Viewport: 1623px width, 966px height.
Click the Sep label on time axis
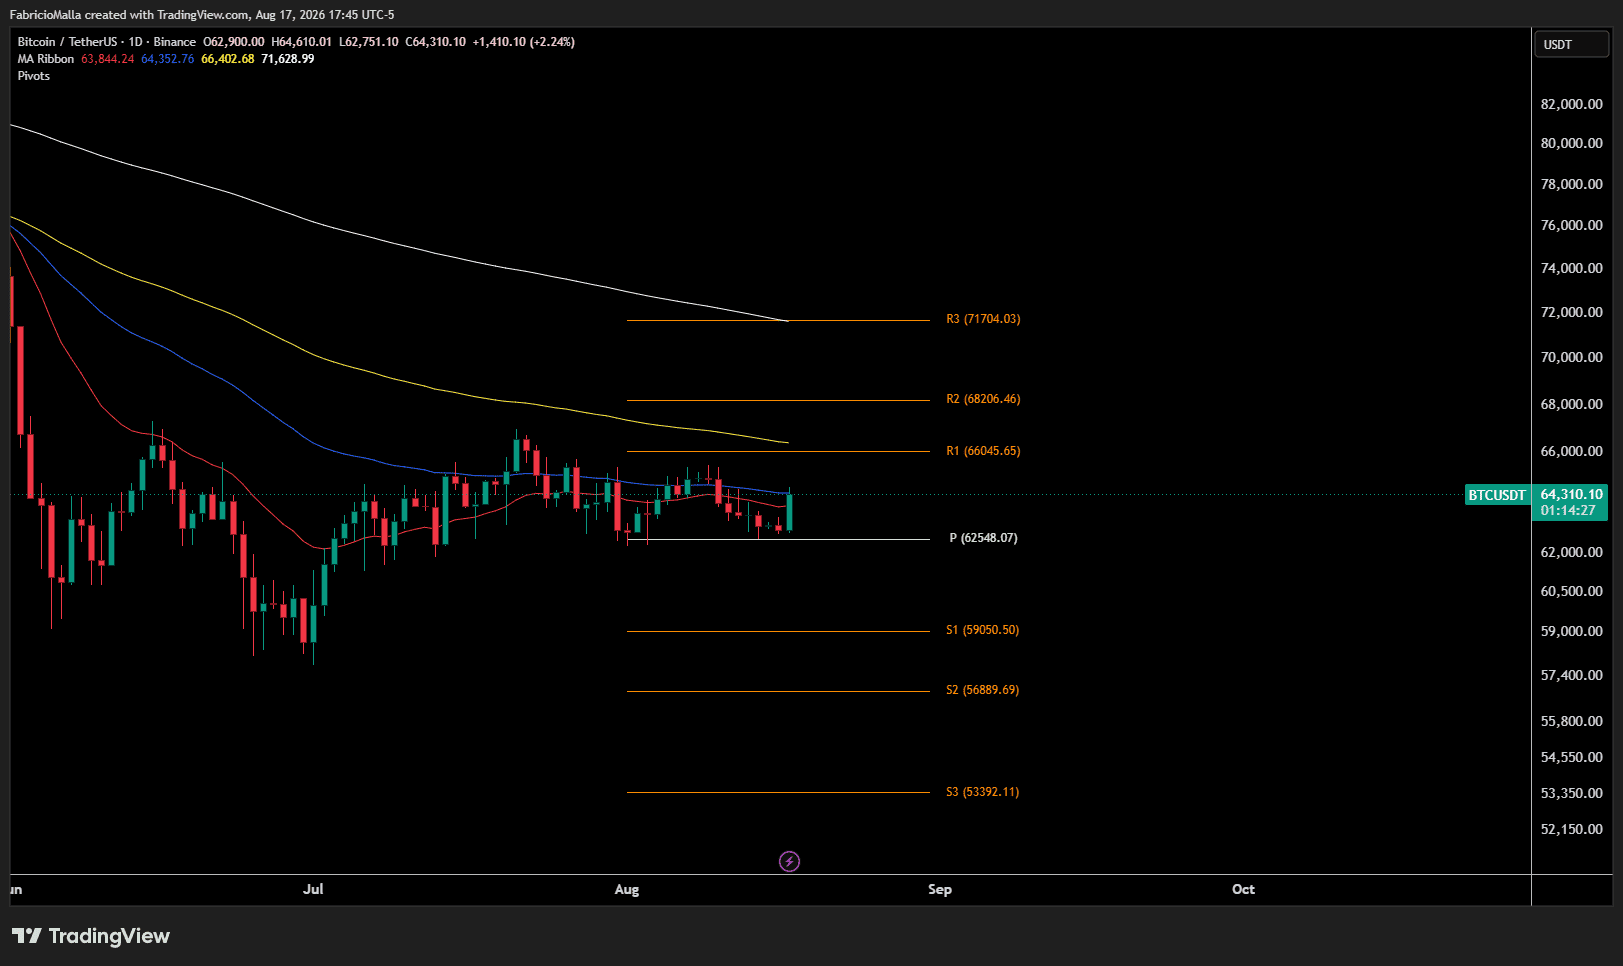point(940,889)
